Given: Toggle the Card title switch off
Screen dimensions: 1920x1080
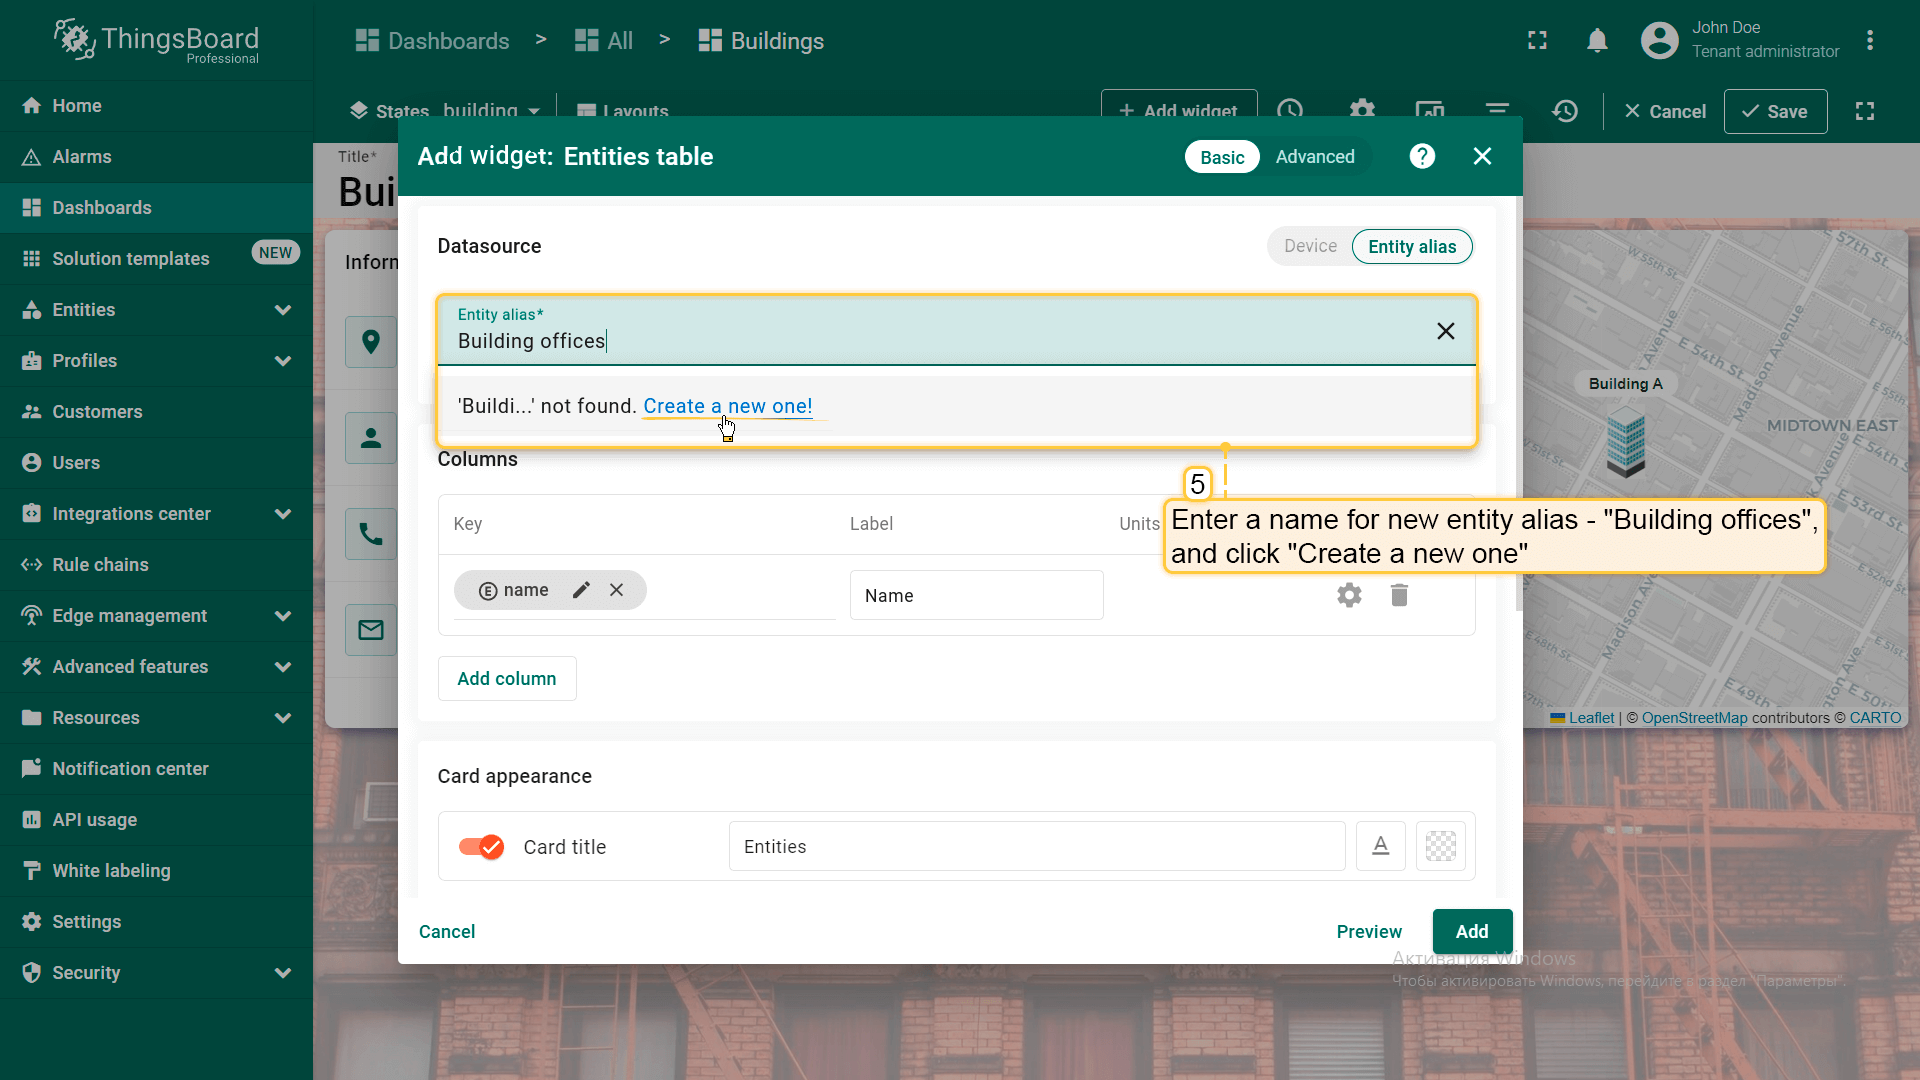Looking at the screenshot, I should pos(481,847).
